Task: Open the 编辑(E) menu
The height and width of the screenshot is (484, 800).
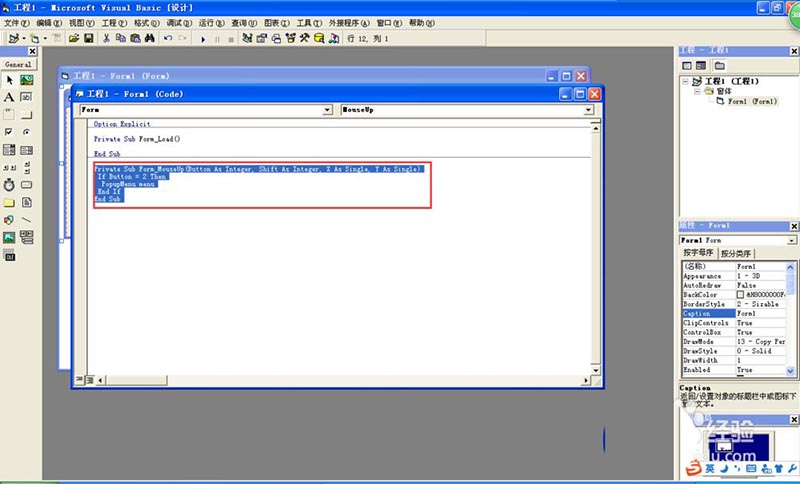Action: point(49,23)
